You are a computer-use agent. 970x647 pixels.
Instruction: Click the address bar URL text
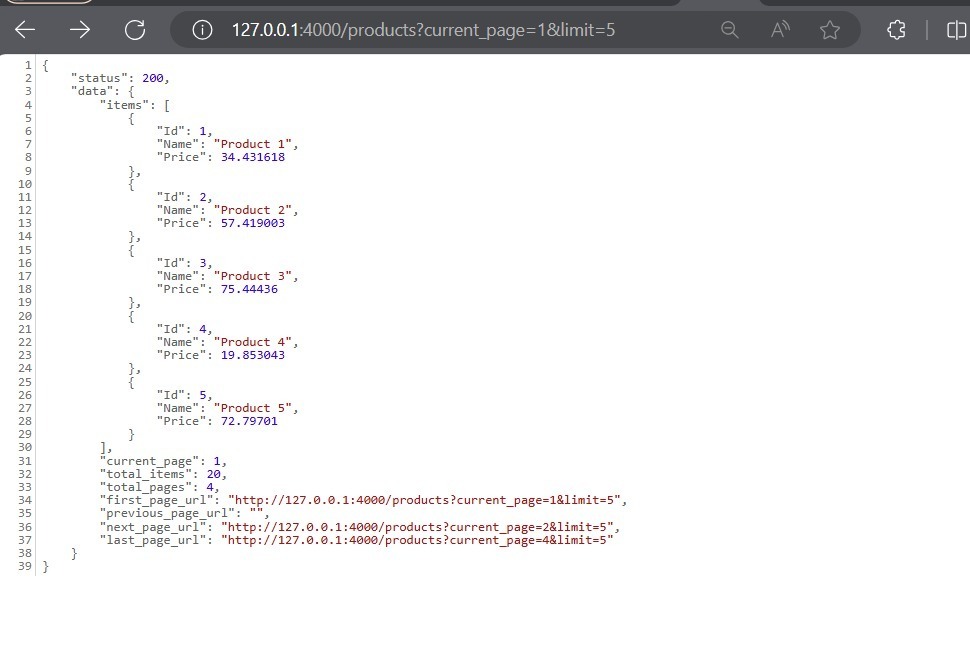pos(423,30)
